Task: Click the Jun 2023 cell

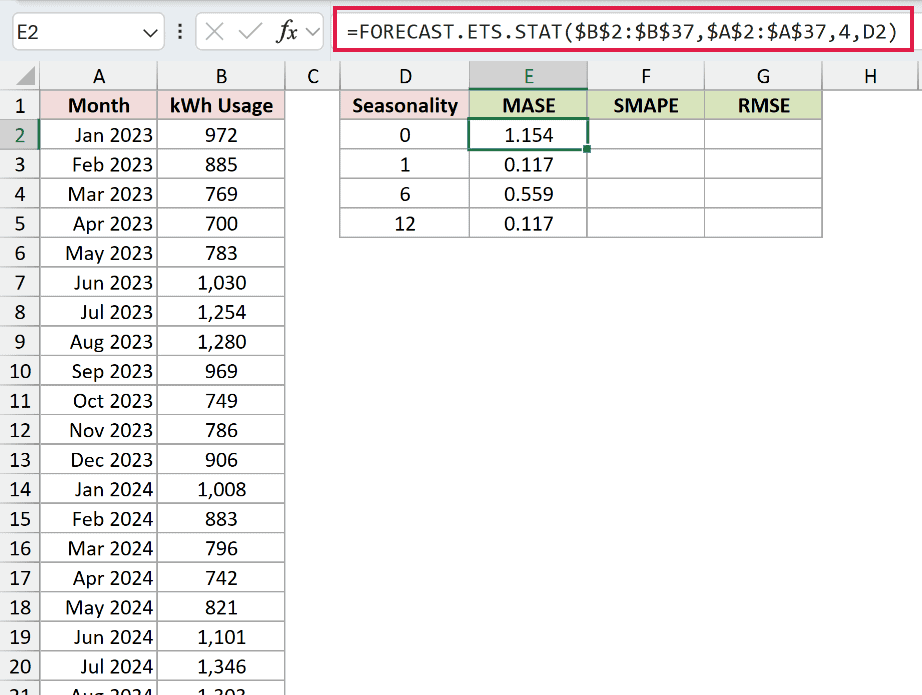Action: (x=99, y=282)
